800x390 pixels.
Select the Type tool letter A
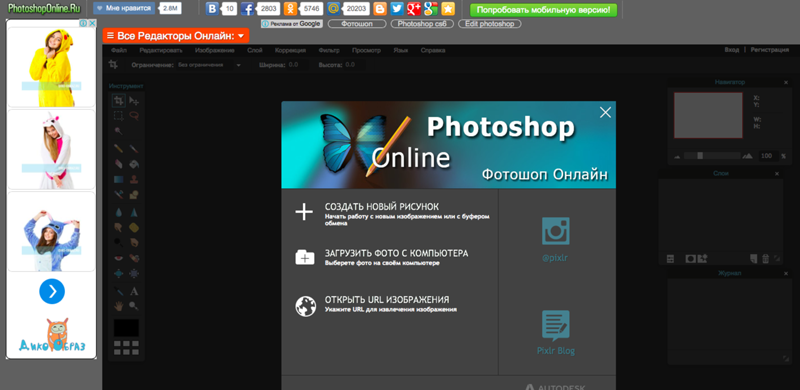click(134, 291)
